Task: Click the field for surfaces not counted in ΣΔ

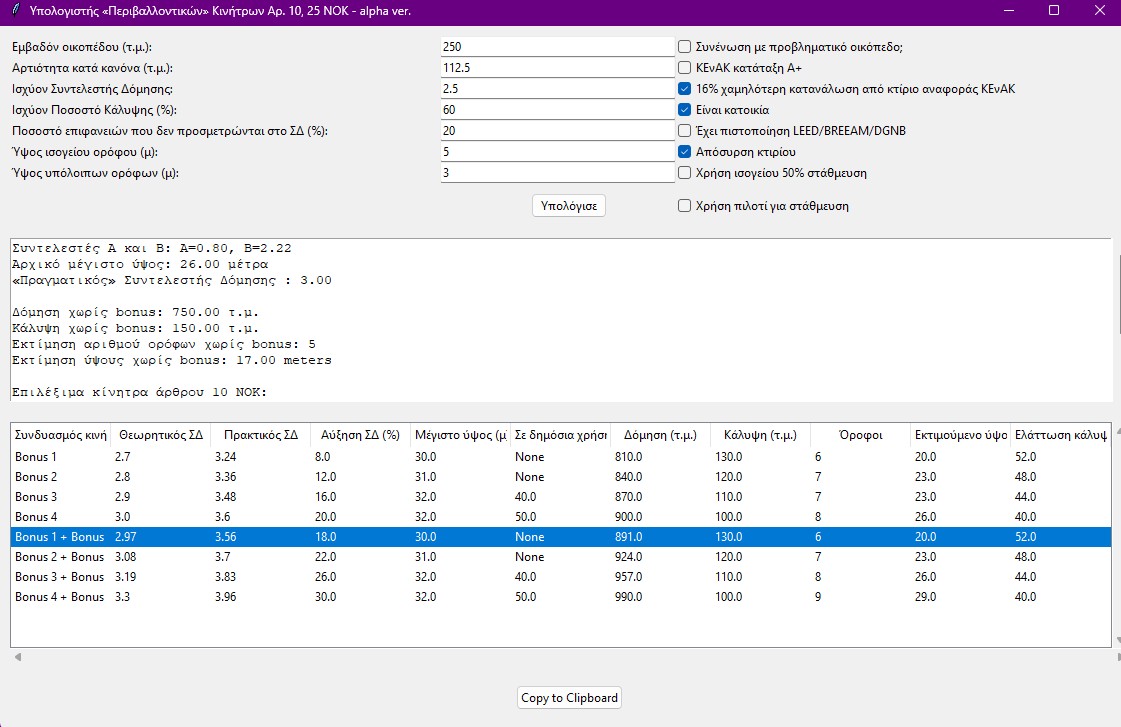Action: click(558, 131)
